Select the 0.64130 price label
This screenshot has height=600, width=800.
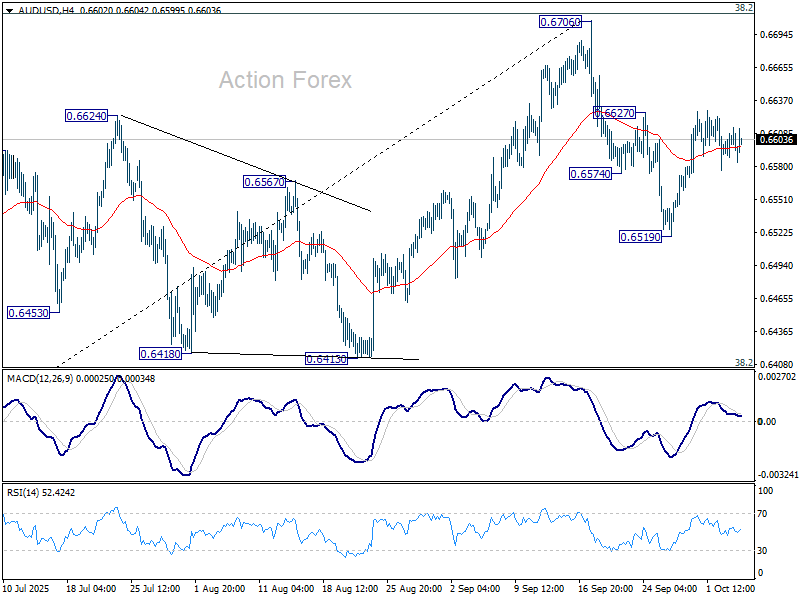click(326, 359)
